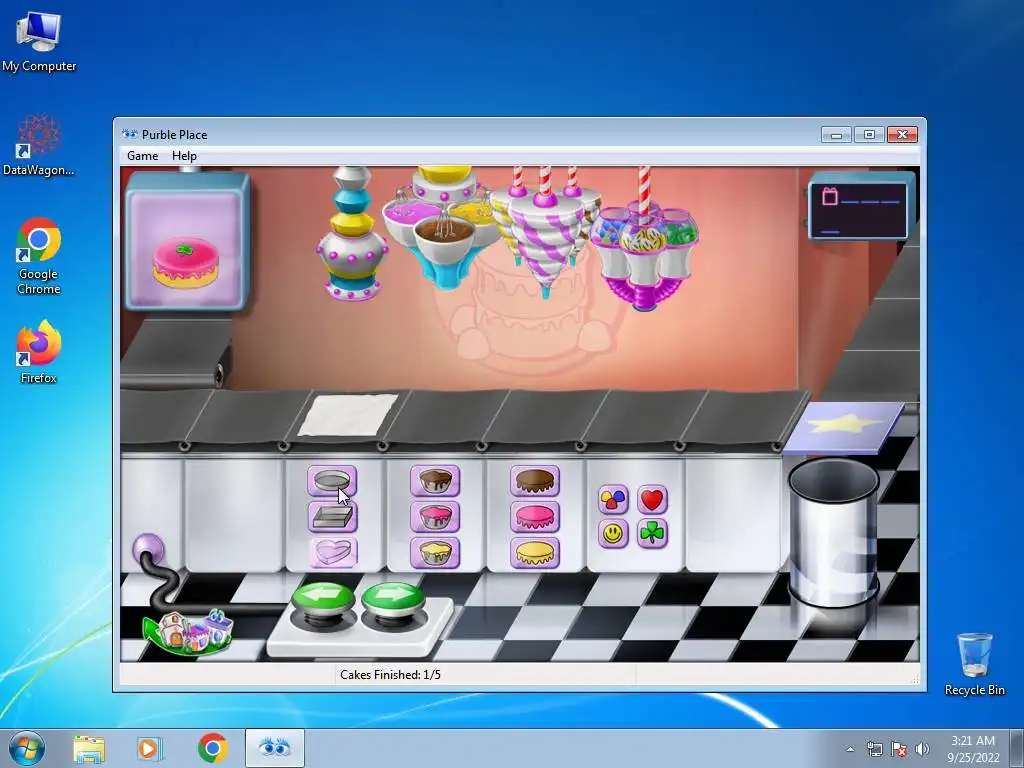The height and width of the screenshot is (768, 1024).
Task: Select the round cake pan button
Action: click(x=332, y=481)
